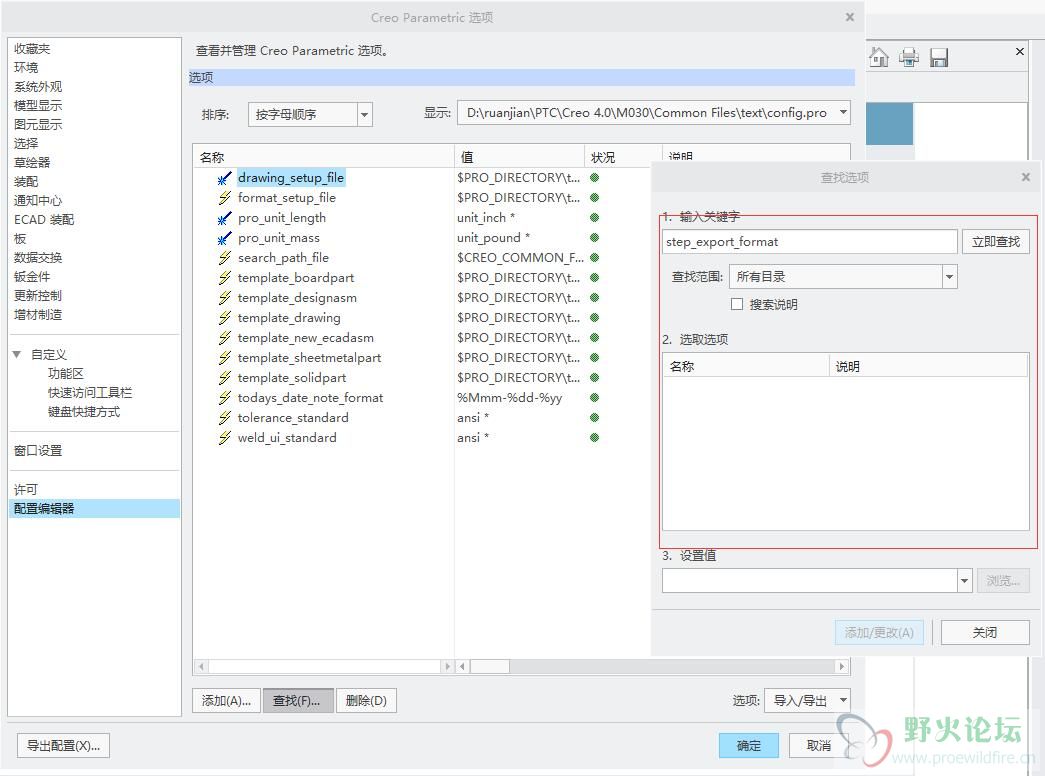The image size is (1045, 776).
Task: Click green status dot of drawing_setup_file
Action: (x=594, y=178)
